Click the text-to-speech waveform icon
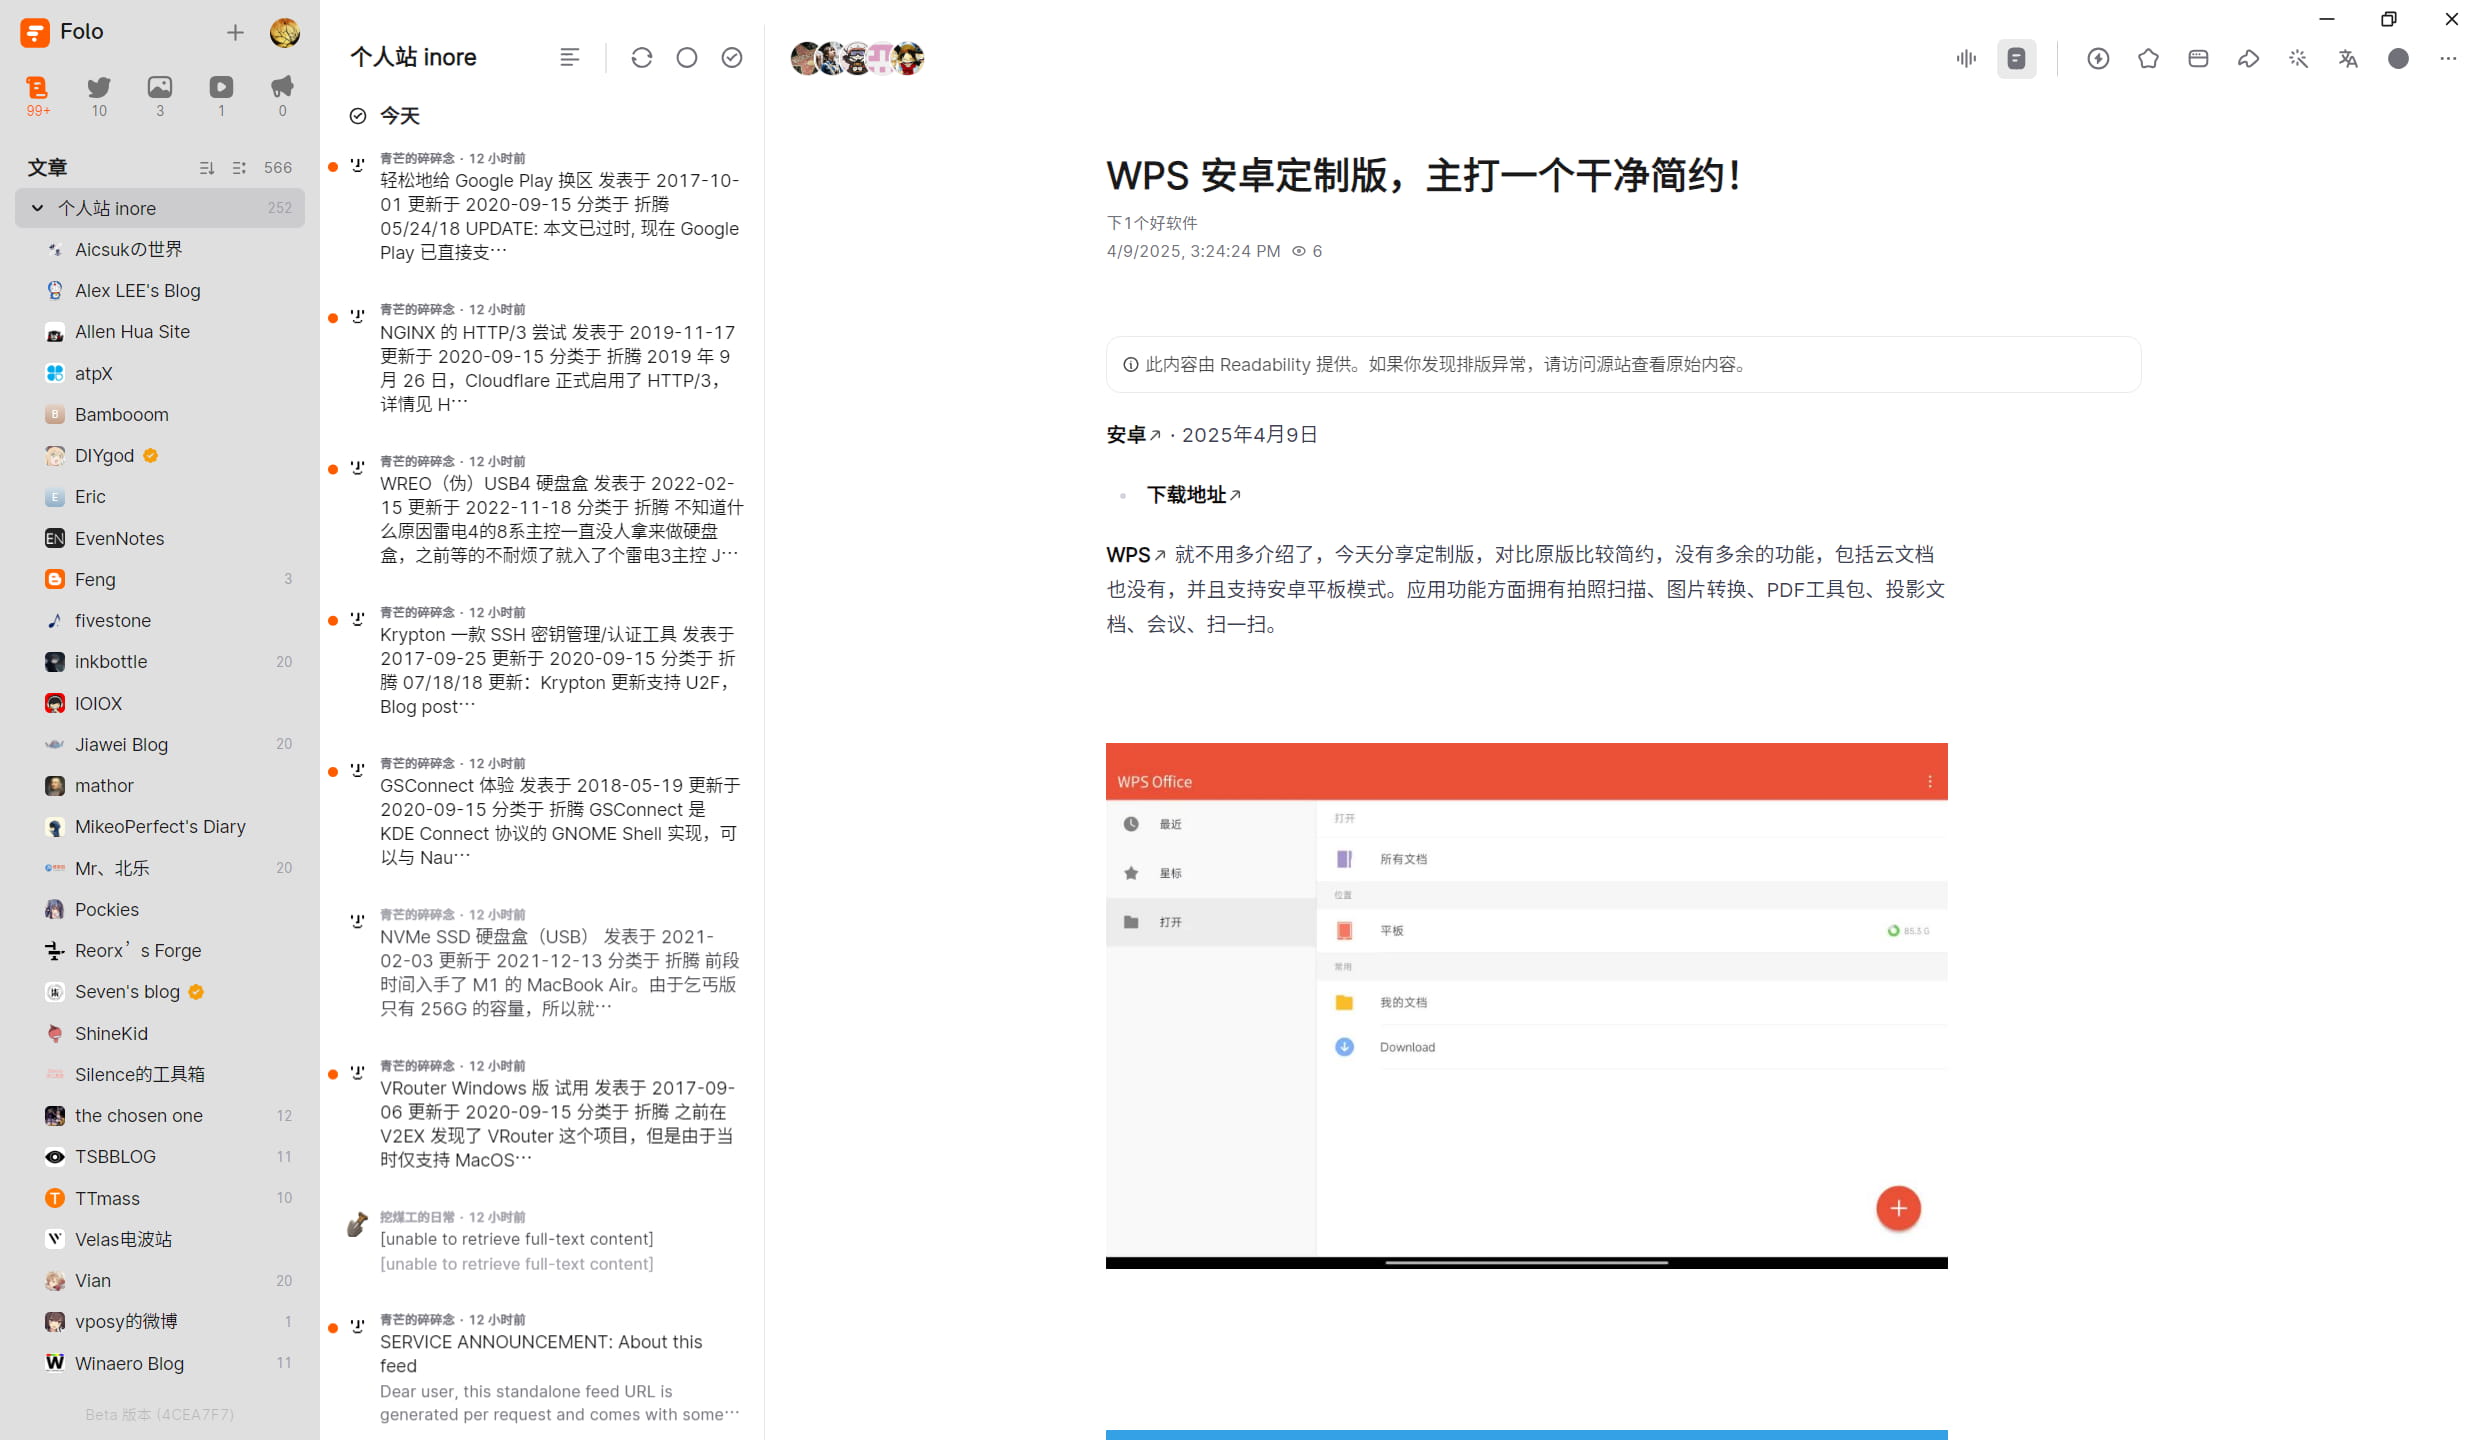This screenshot has width=2482, height=1440. click(1967, 59)
